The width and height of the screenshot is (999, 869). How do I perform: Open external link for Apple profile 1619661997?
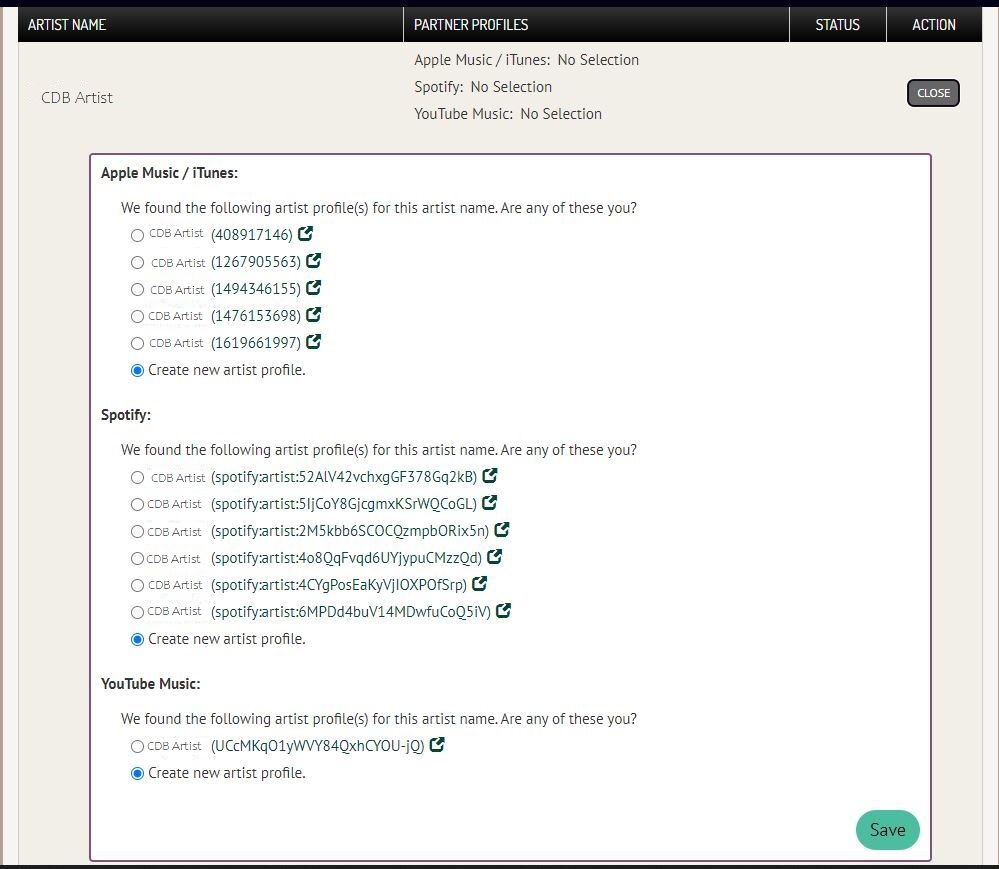click(314, 342)
